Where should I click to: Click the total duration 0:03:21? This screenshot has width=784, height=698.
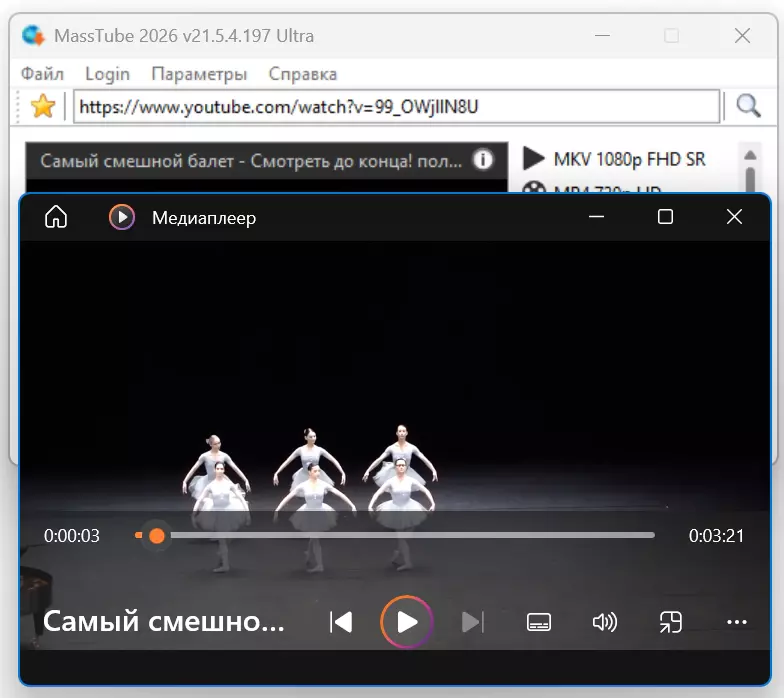[x=716, y=536]
